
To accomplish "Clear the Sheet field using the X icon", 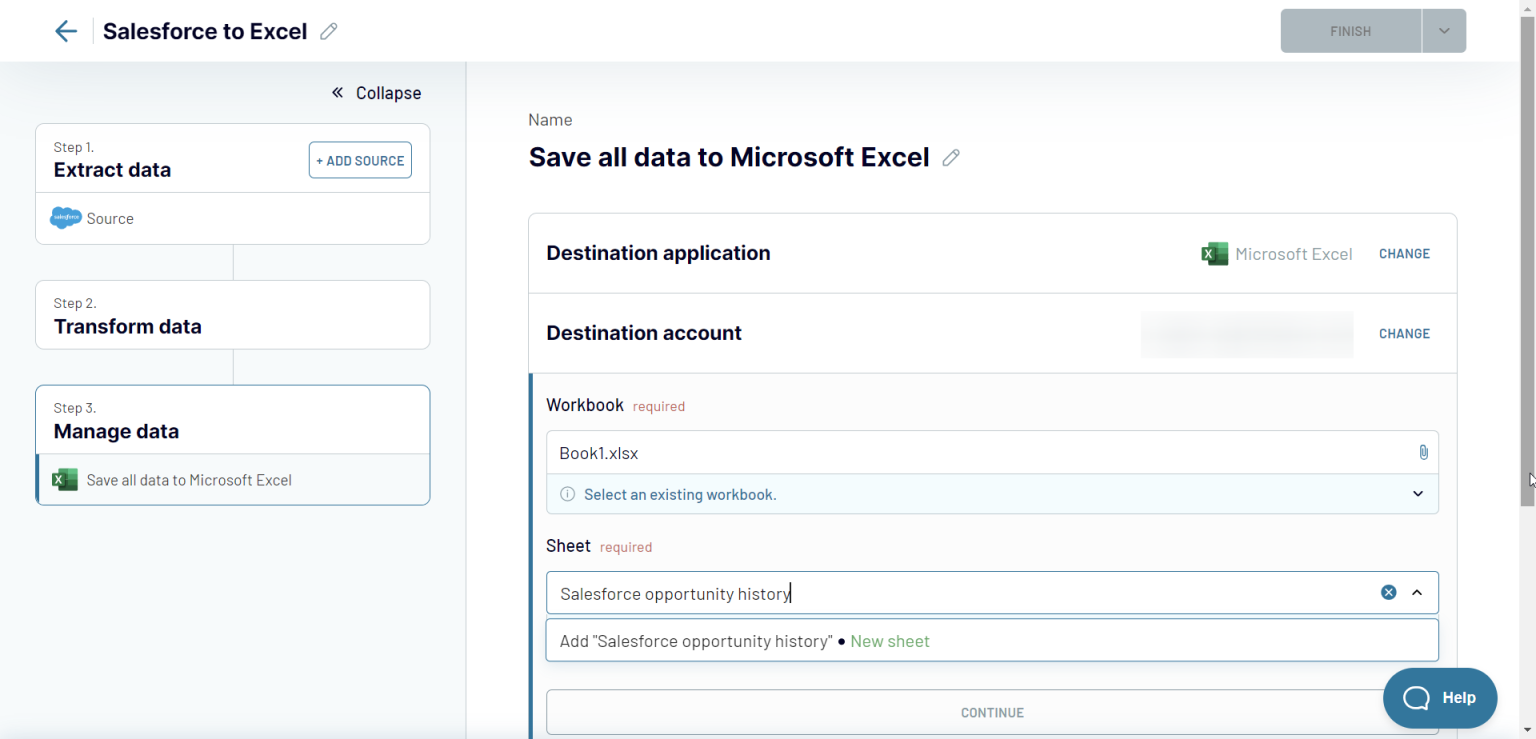I will pos(1388,592).
